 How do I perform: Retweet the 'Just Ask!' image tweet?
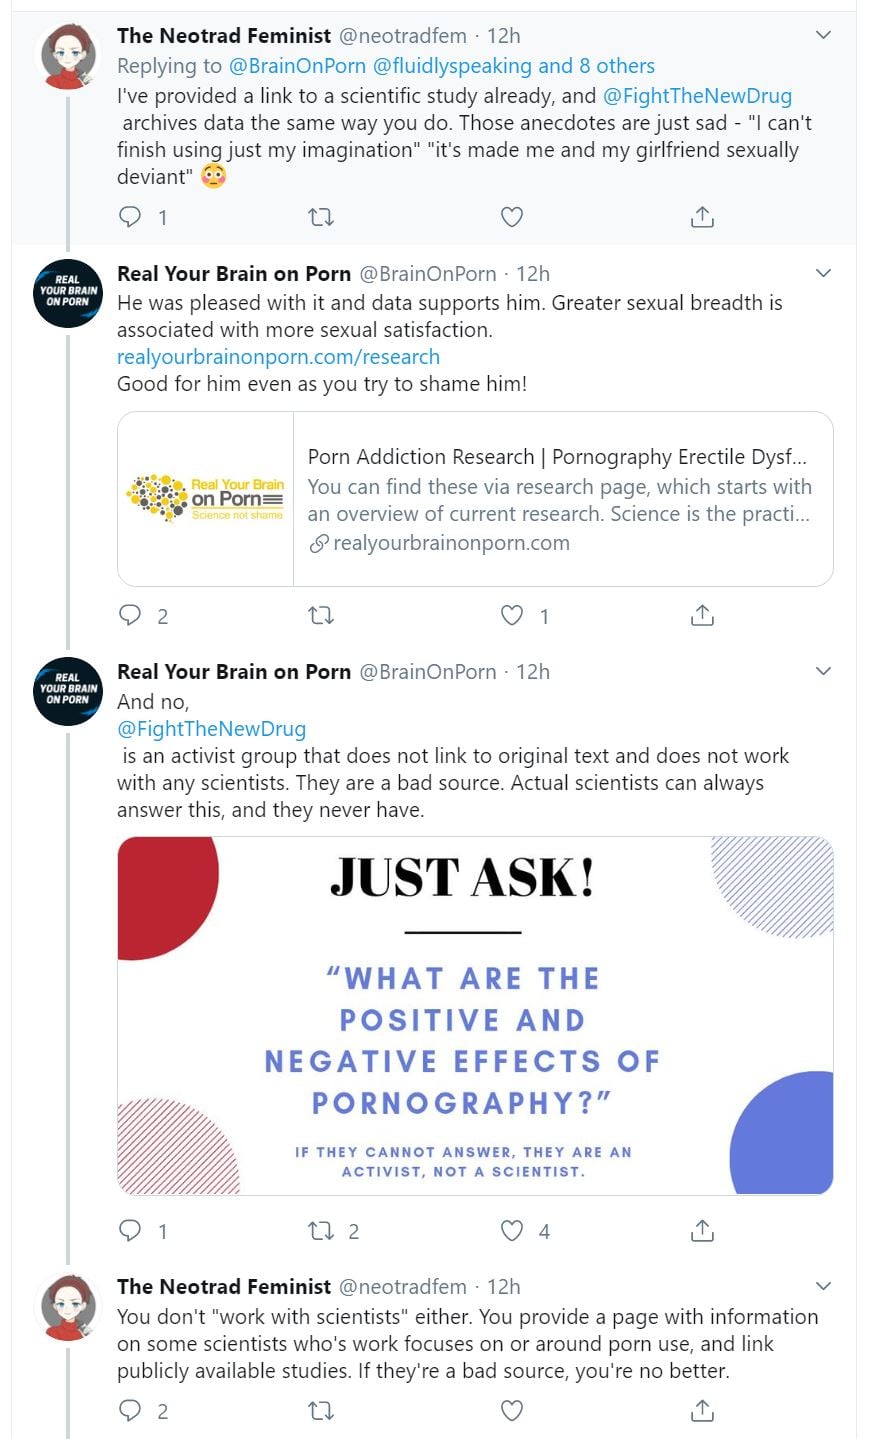[320, 1230]
